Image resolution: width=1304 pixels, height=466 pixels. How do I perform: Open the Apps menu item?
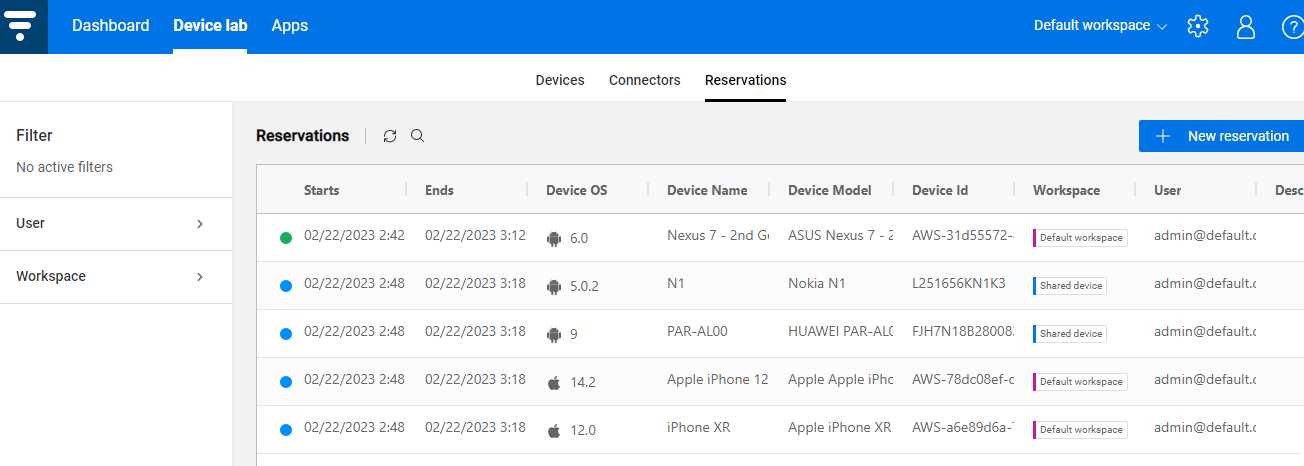pos(290,26)
